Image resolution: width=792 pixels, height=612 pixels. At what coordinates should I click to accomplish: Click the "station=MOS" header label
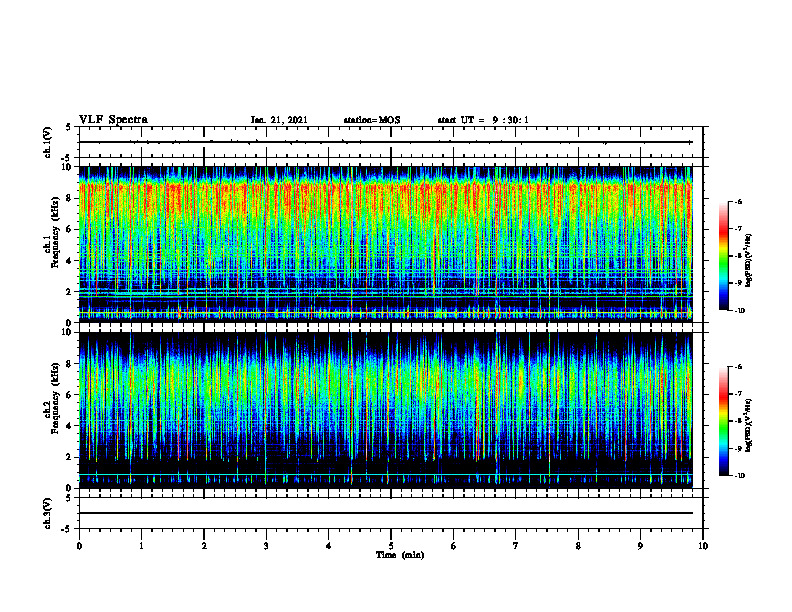[372, 120]
